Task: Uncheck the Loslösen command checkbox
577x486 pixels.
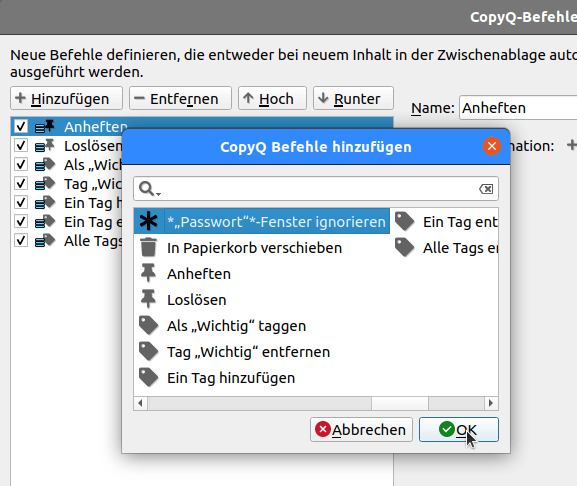Action: (x=21, y=145)
